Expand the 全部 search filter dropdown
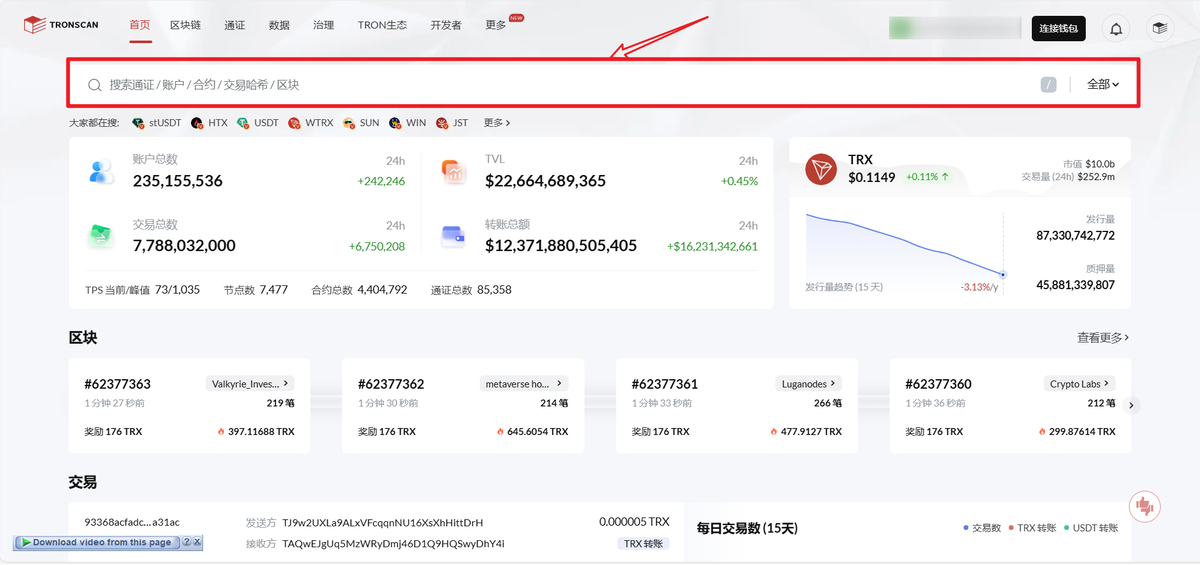The width and height of the screenshot is (1200, 565). coord(1102,85)
